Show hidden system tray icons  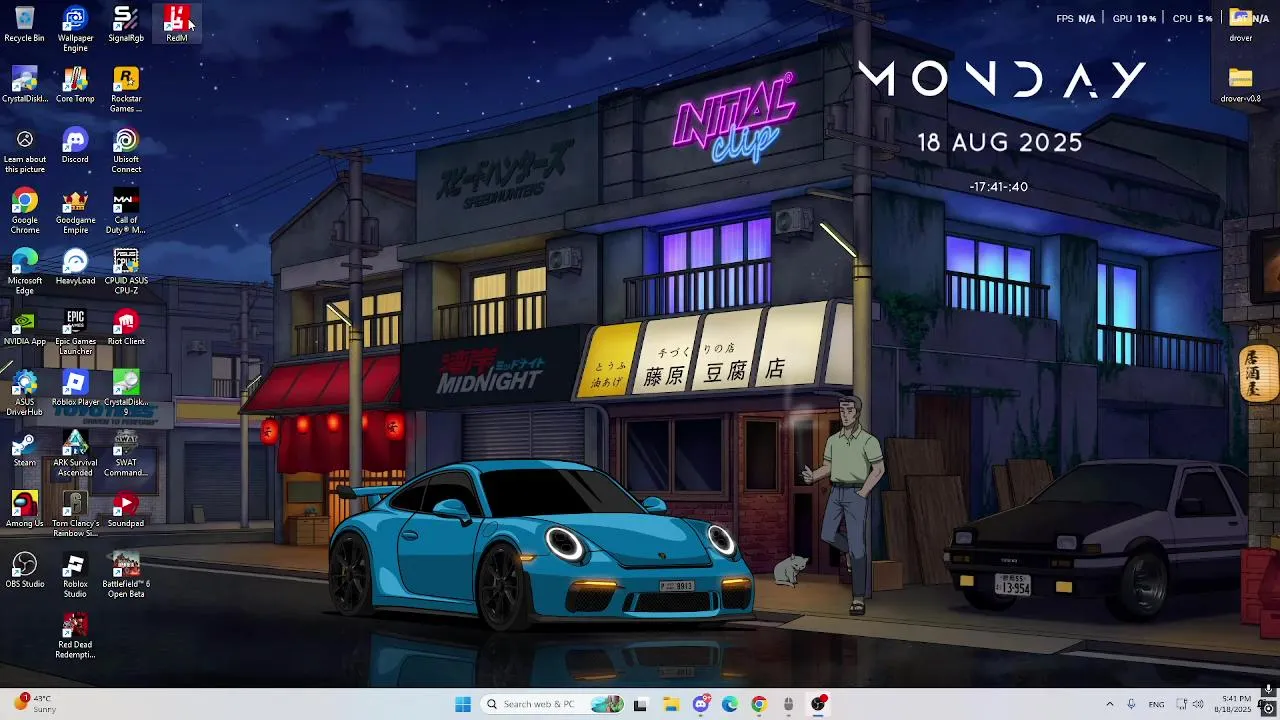pyautogui.click(x=1109, y=704)
